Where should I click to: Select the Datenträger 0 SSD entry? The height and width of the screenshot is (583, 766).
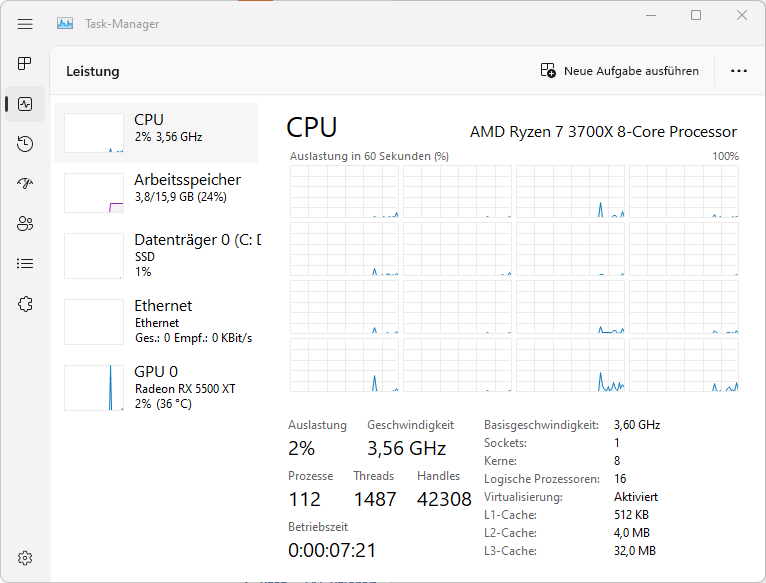156,256
